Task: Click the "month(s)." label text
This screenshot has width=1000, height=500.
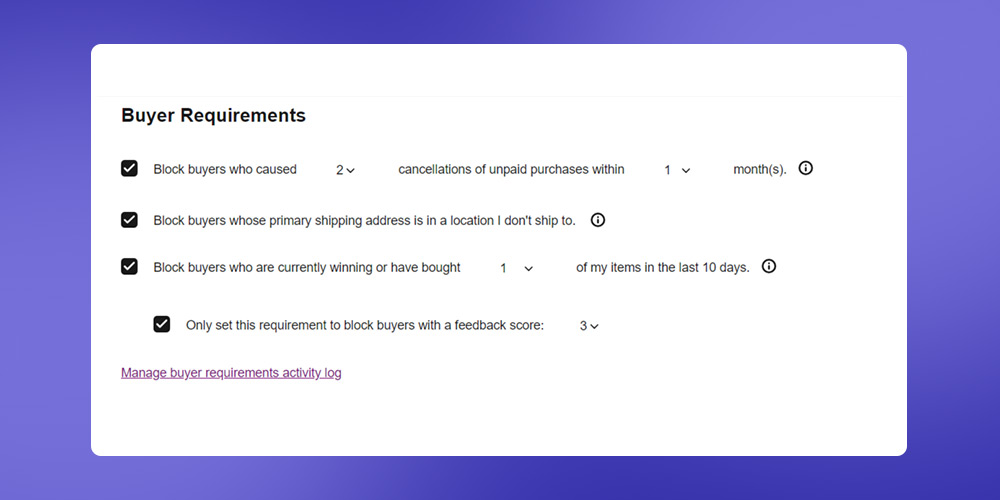Action: click(760, 170)
